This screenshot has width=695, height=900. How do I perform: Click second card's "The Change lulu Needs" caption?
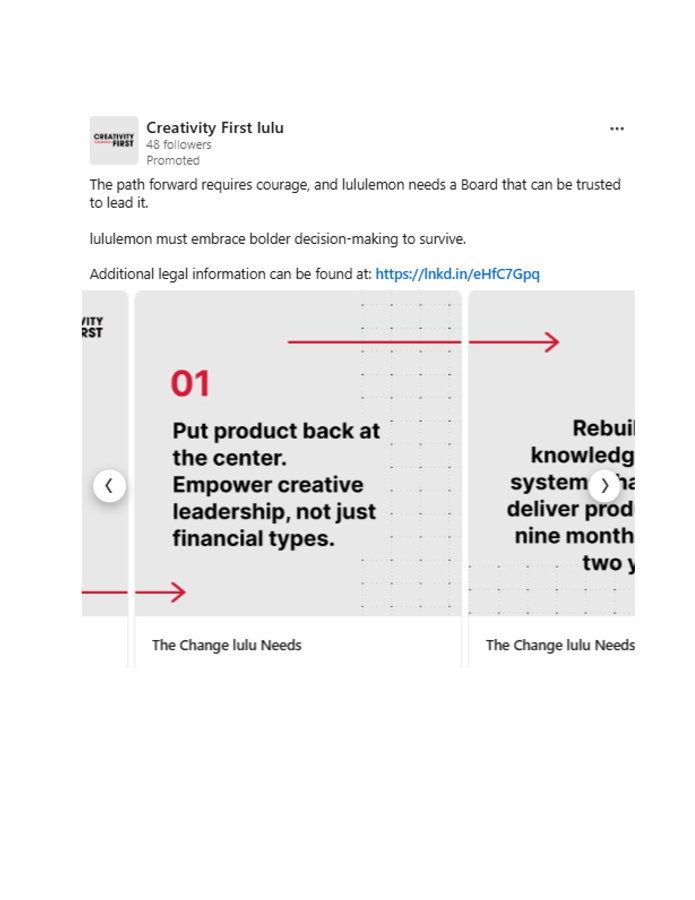click(x=559, y=645)
